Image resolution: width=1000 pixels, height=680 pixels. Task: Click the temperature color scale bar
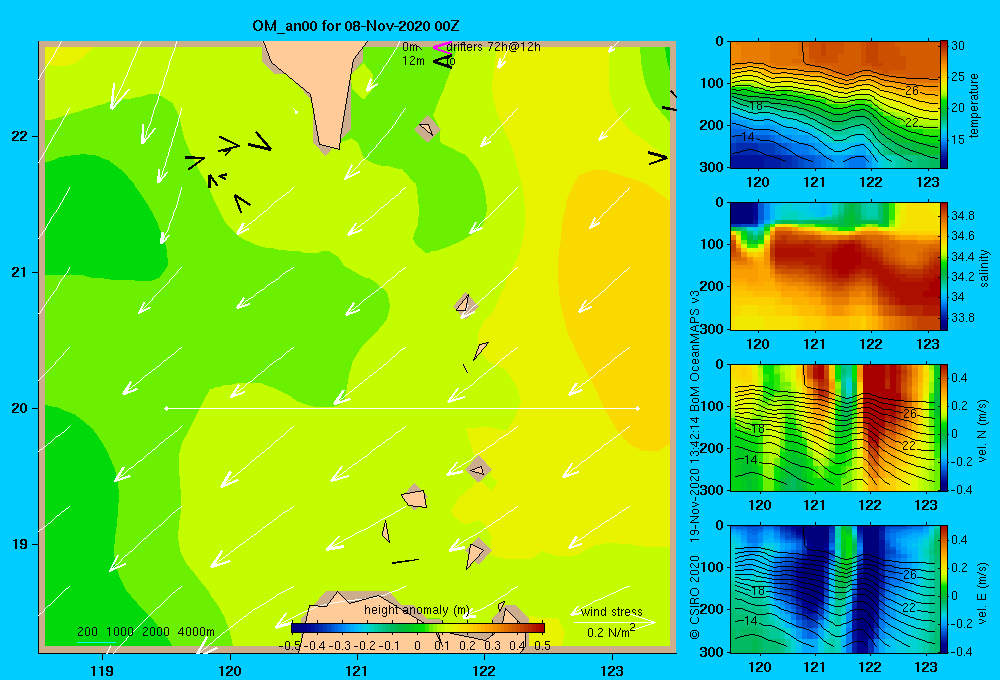(x=944, y=105)
